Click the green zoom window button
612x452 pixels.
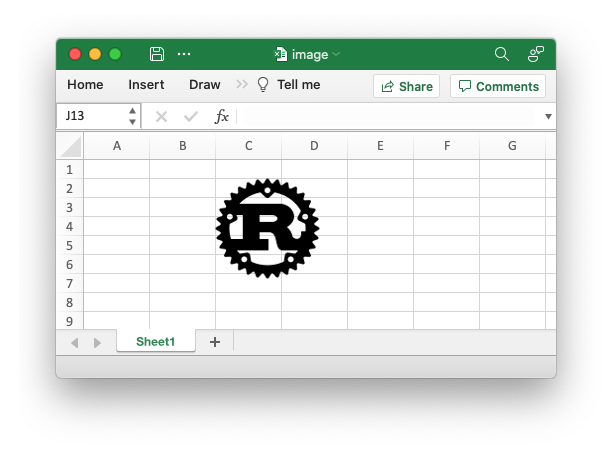pos(115,54)
